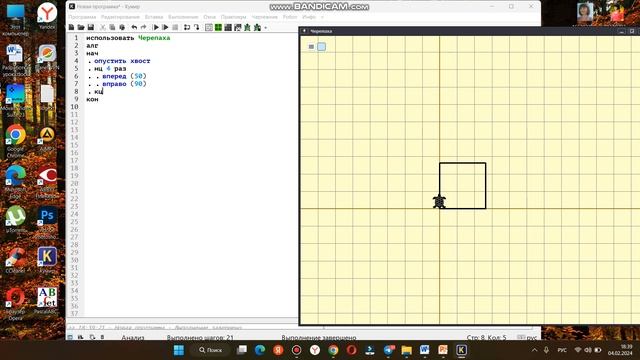Open the Окна menu
This screenshot has width=640, height=360.
[x=209, y=17]
